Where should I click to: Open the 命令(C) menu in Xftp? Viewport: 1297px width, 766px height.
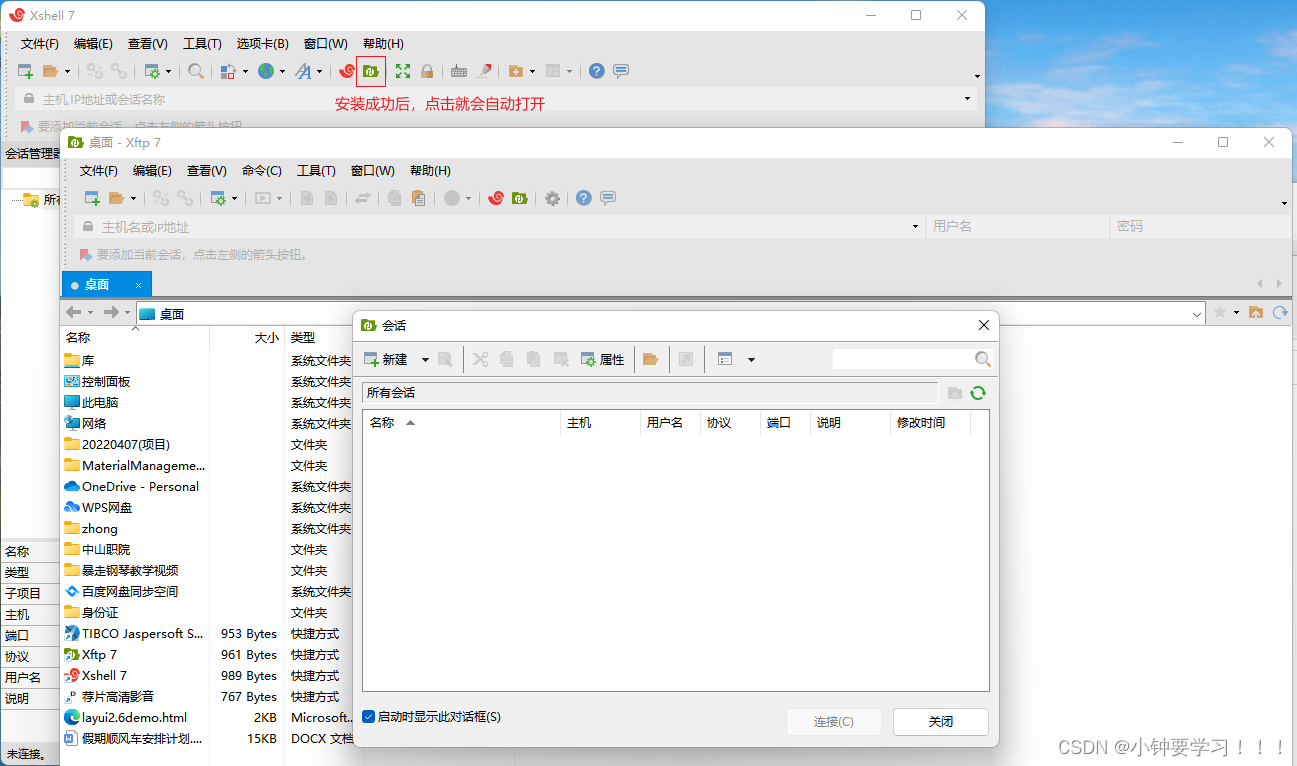click(x=262, y=170)
